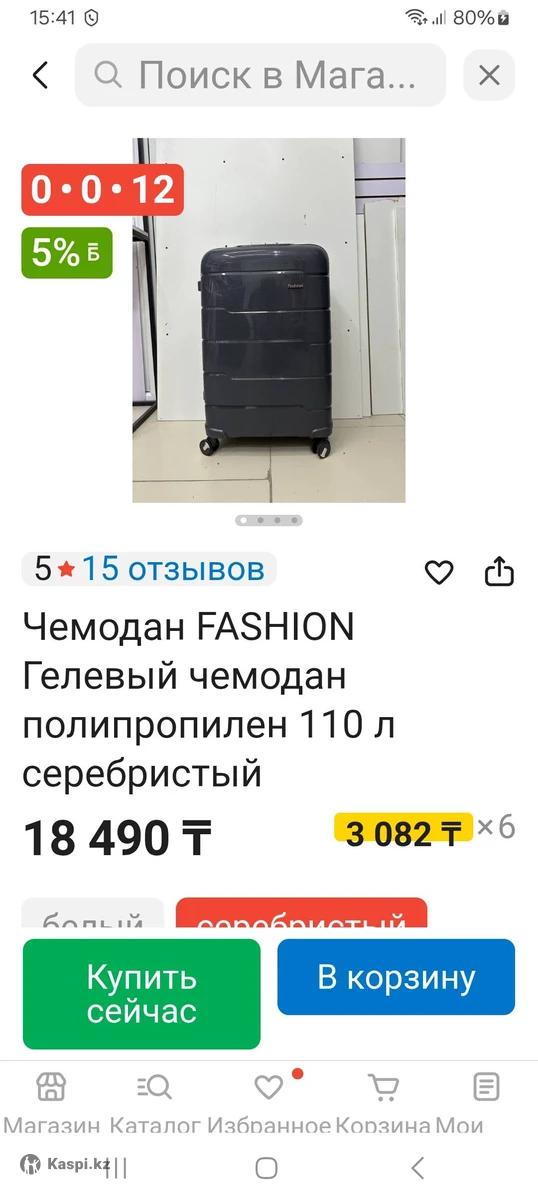
Task: View the suitcase product photo
Action: (269, 320)
